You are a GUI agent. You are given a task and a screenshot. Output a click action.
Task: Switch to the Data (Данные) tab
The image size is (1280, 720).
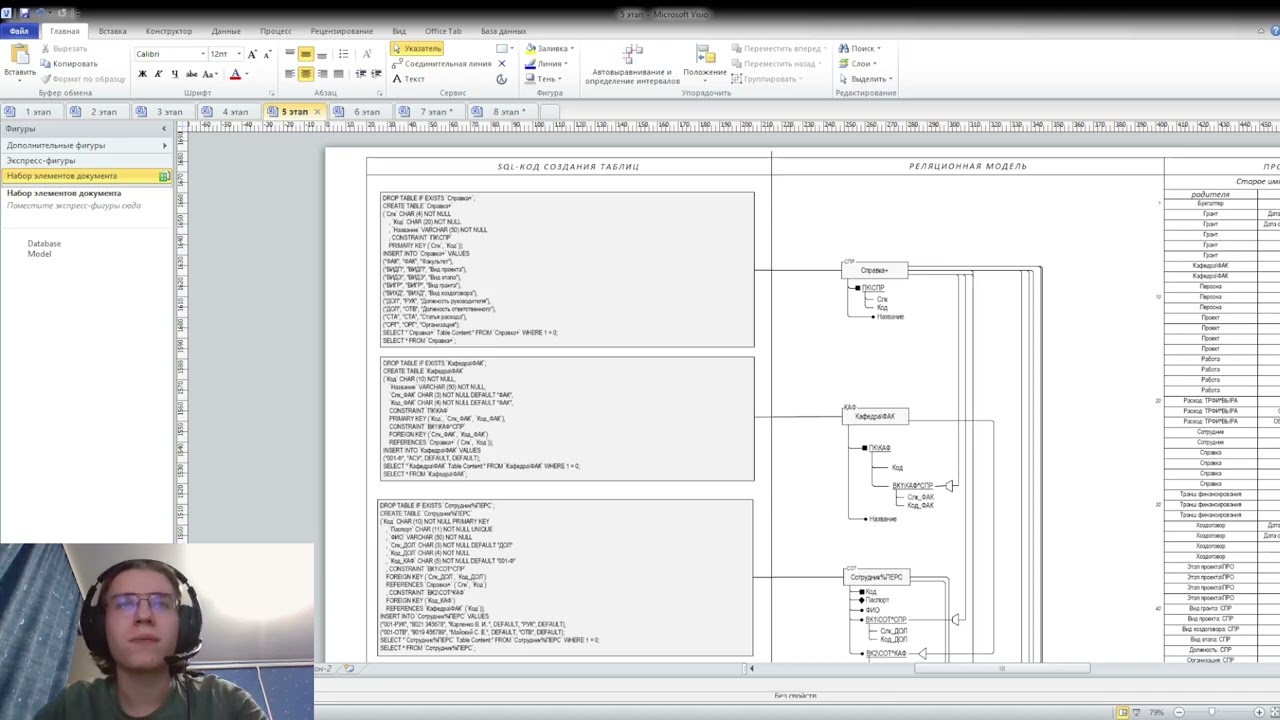(226, 31)
